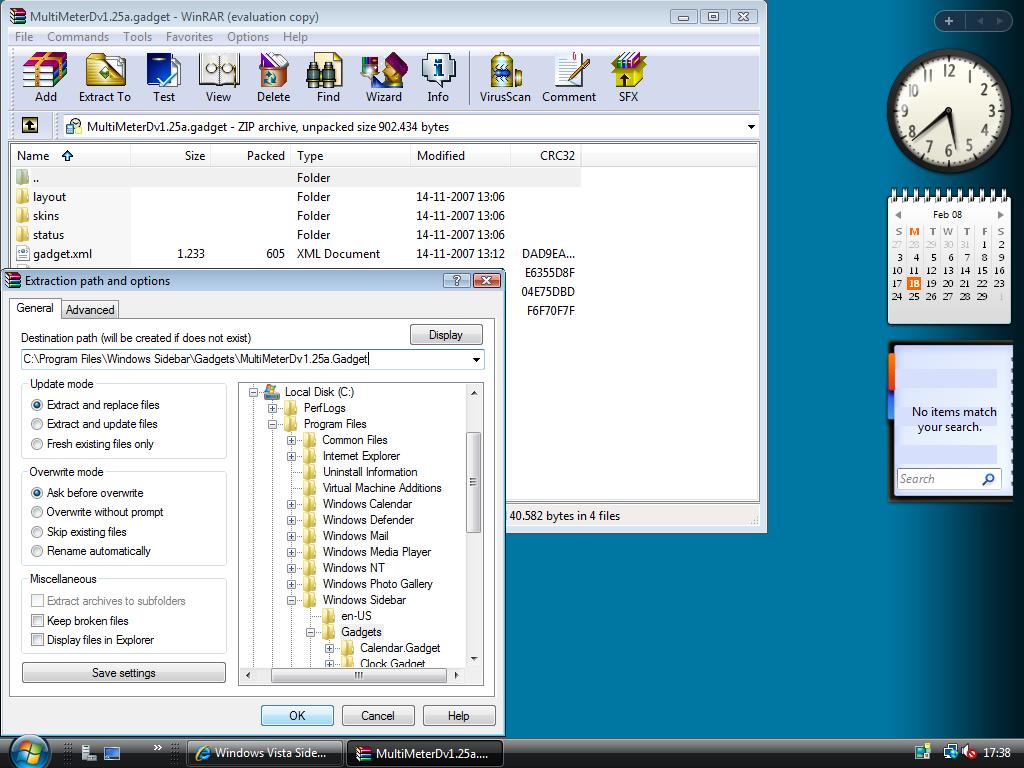Click the SFX toolbar icon
Image resolution: width=1024 pixels, height=768 pixels.
pos(628,78)
